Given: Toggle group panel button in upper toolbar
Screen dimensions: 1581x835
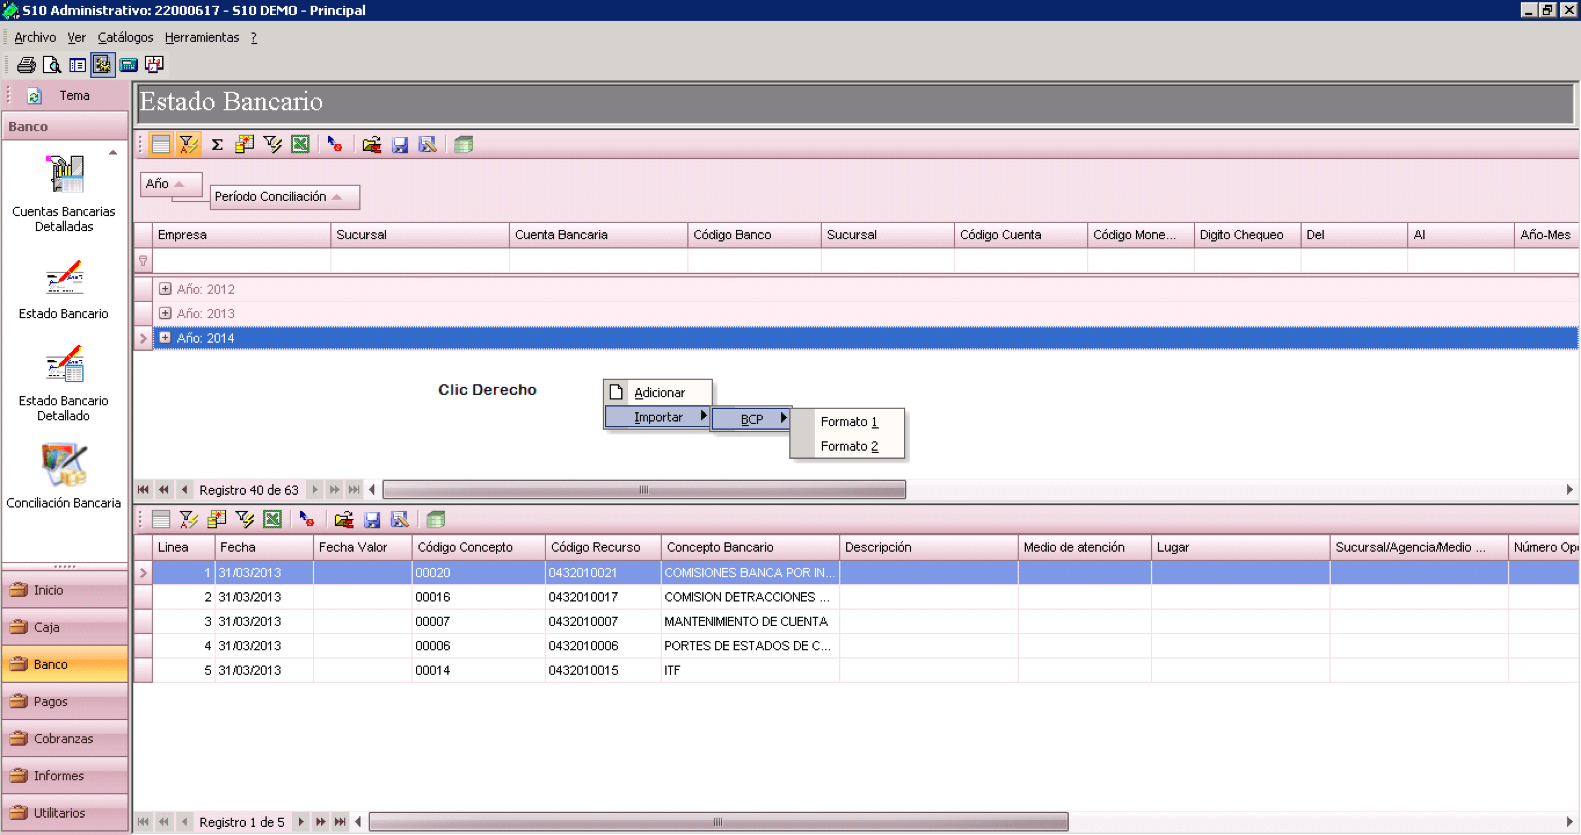Looking at the screenshot, I should [161, 145].
